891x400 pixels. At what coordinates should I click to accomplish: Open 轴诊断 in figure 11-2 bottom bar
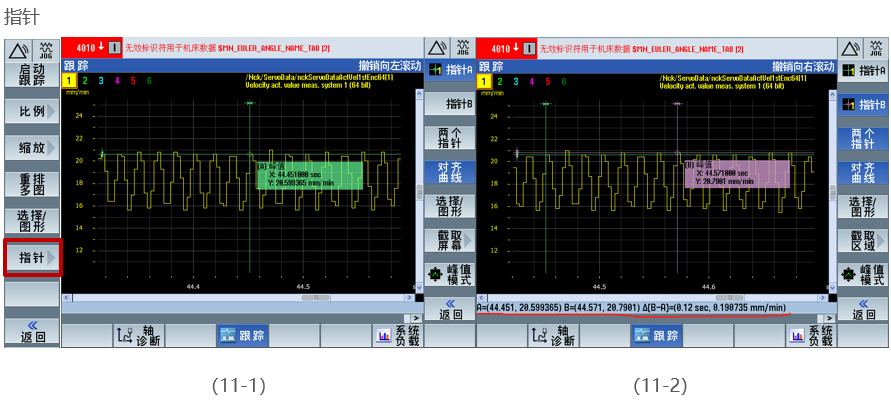coord(554,336)
